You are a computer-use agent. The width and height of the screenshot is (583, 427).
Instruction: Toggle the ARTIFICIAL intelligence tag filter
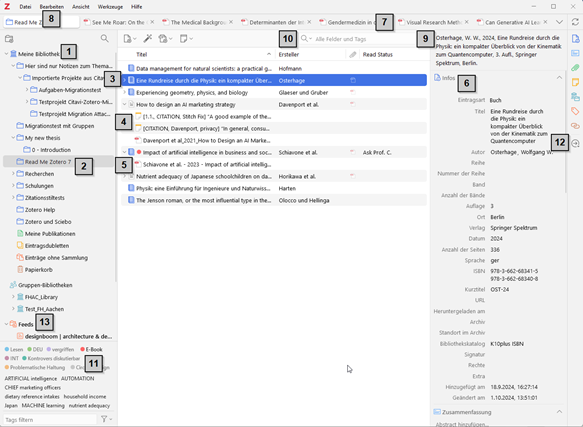click(31, 379)
